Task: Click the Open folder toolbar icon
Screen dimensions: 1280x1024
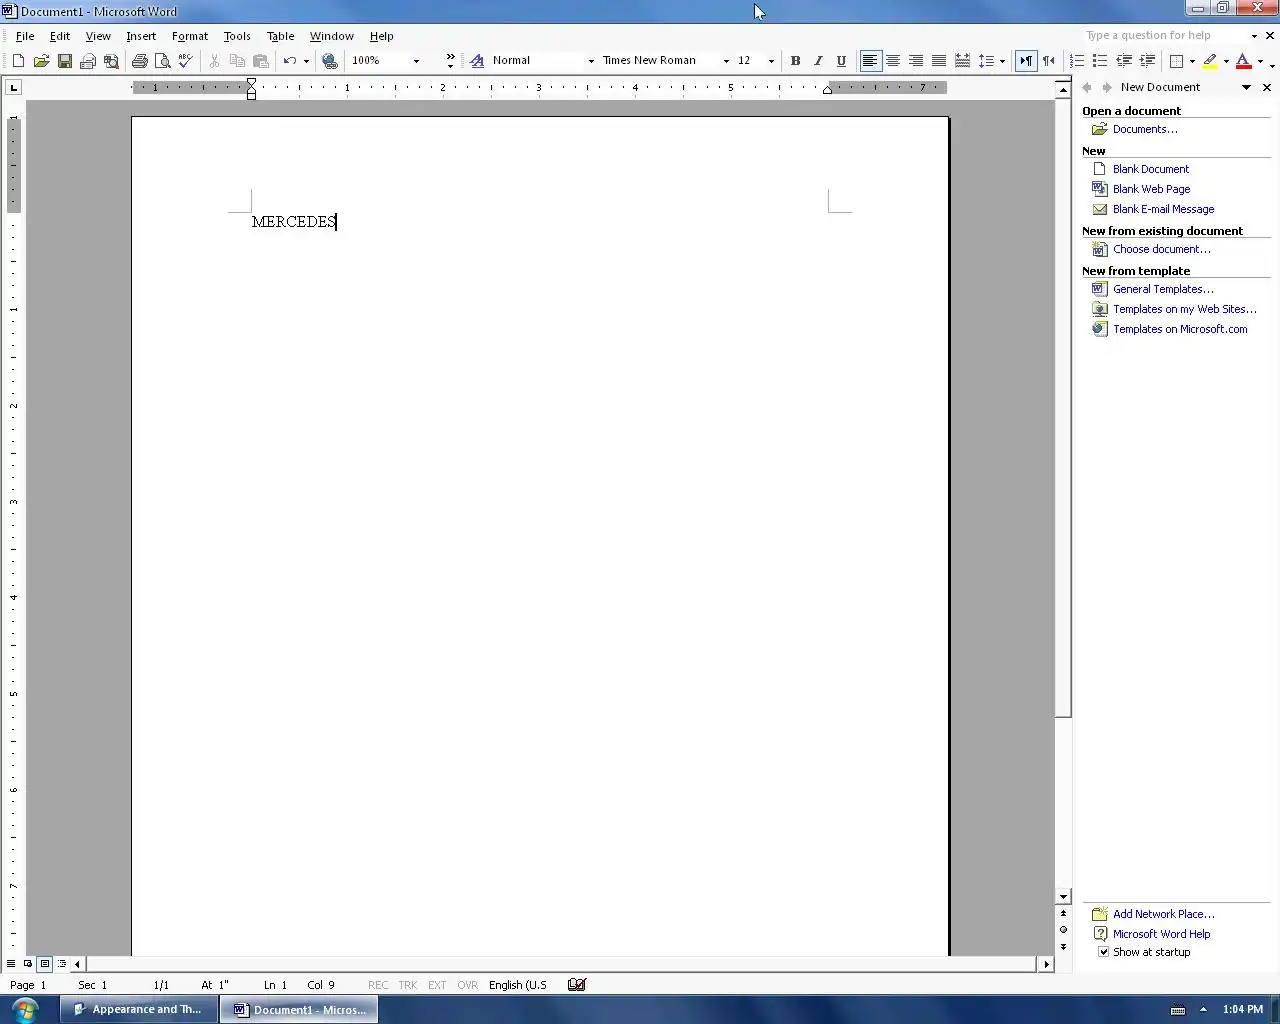Action: [41, 61]
